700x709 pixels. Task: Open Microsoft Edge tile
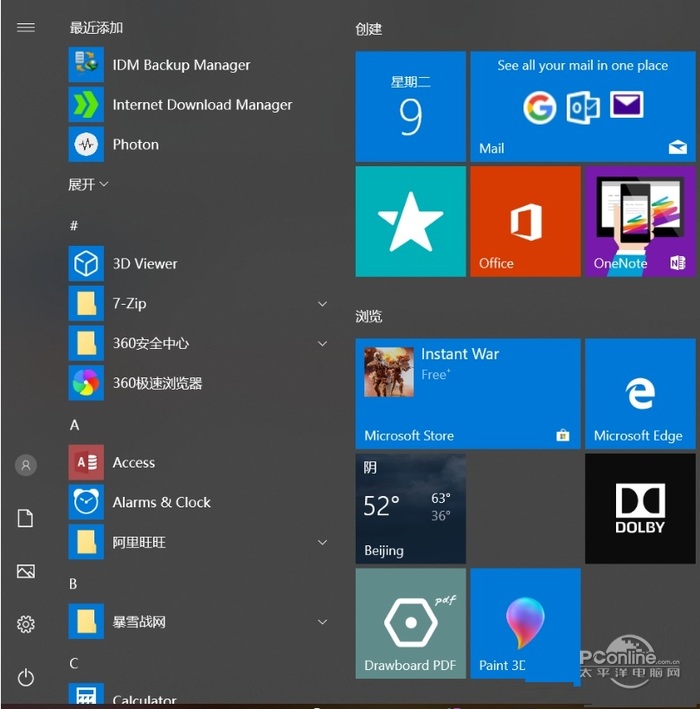tap(640, 394)
